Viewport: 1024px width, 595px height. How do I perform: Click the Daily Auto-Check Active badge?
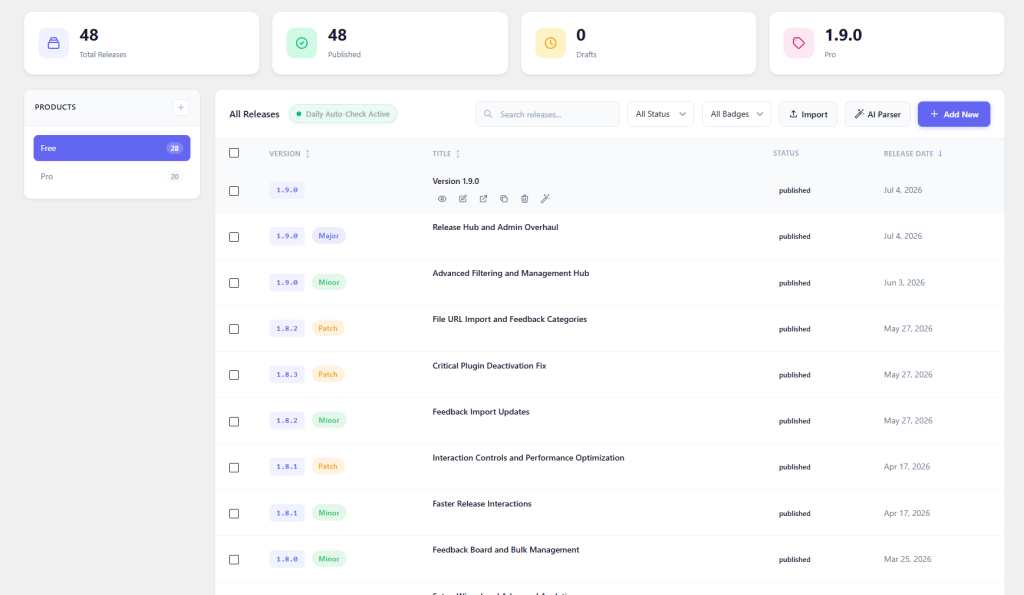pyautogui.click(x=343, y=114)
